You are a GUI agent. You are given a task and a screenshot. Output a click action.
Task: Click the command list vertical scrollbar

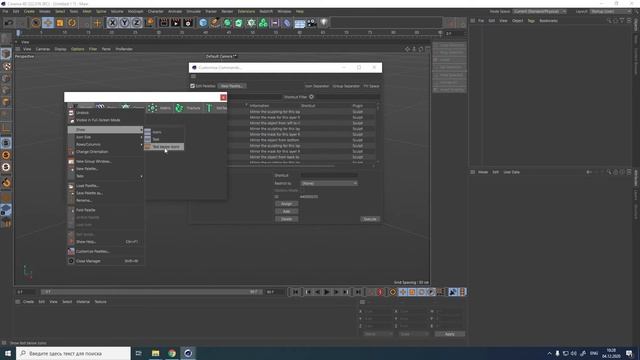click(x=378, y=133)
